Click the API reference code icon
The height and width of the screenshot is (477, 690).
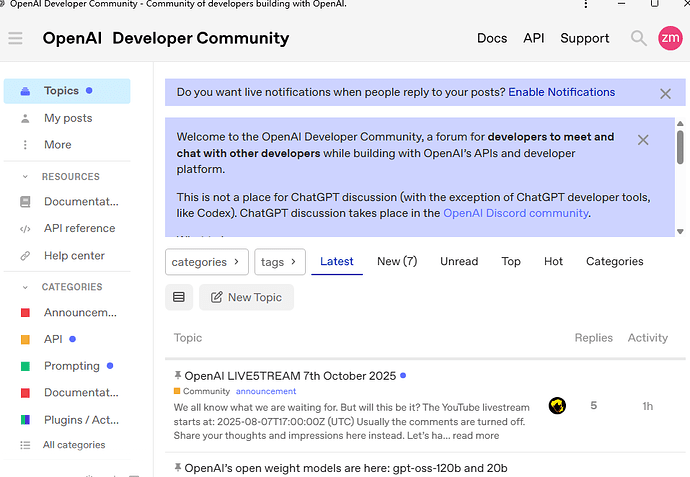[26, 229]
